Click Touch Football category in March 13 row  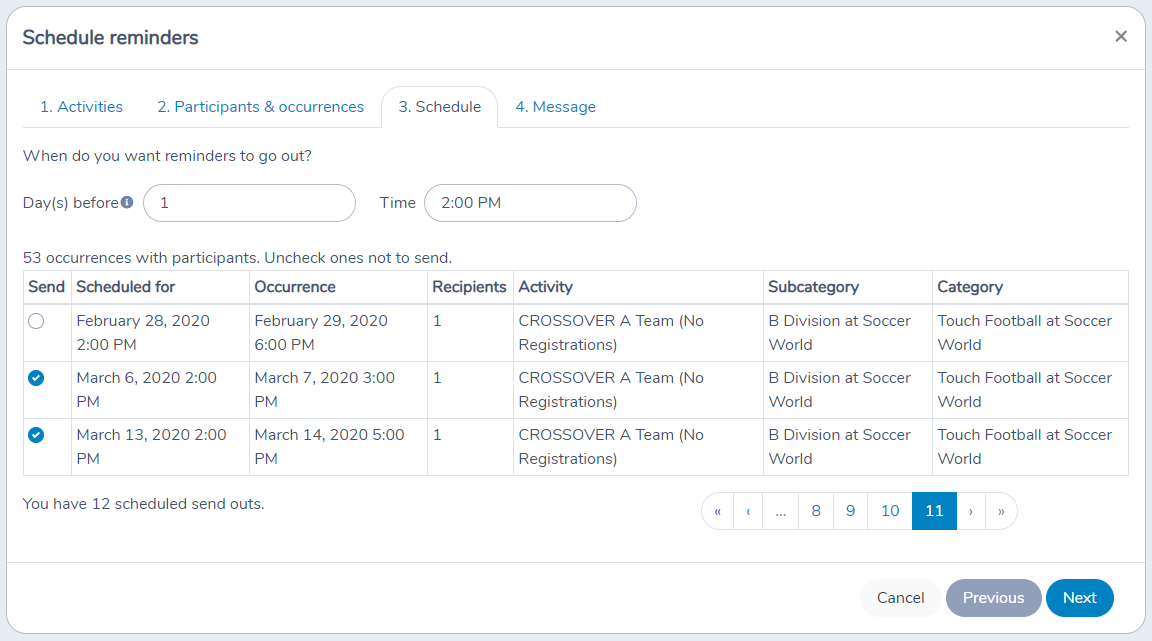click(1030, 447)
